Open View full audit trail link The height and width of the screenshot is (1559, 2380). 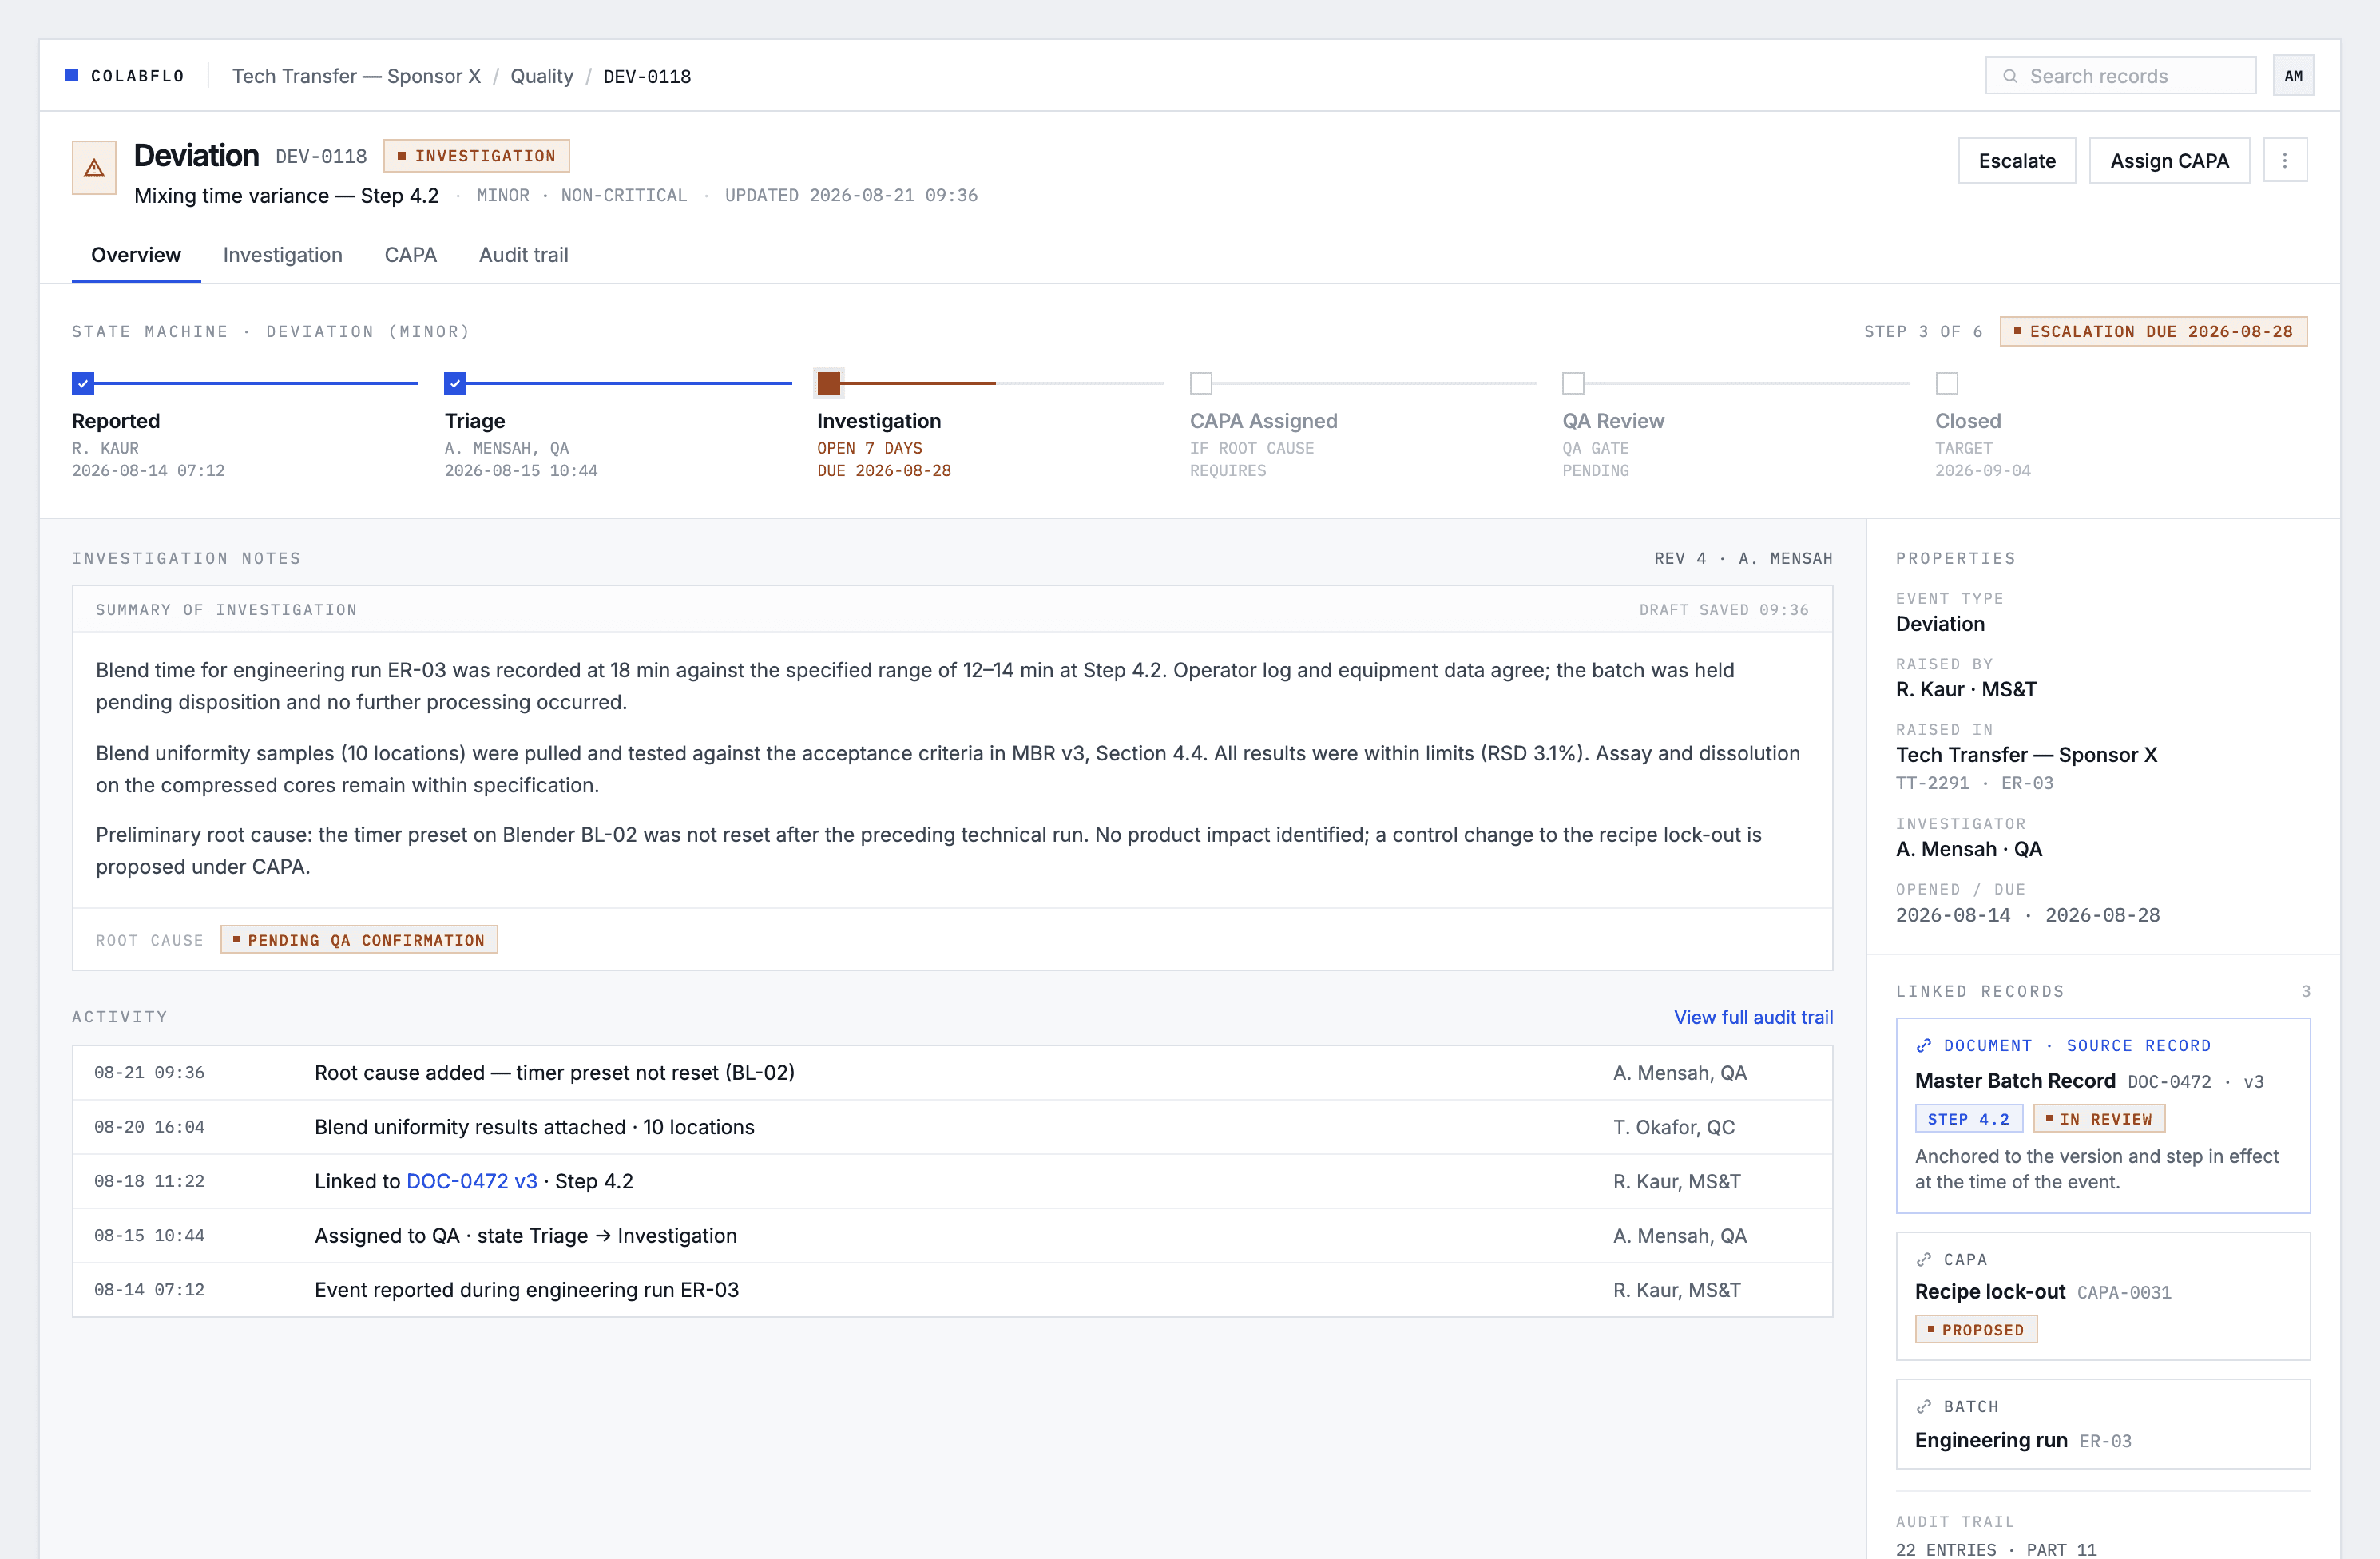pos(1753,1017)
